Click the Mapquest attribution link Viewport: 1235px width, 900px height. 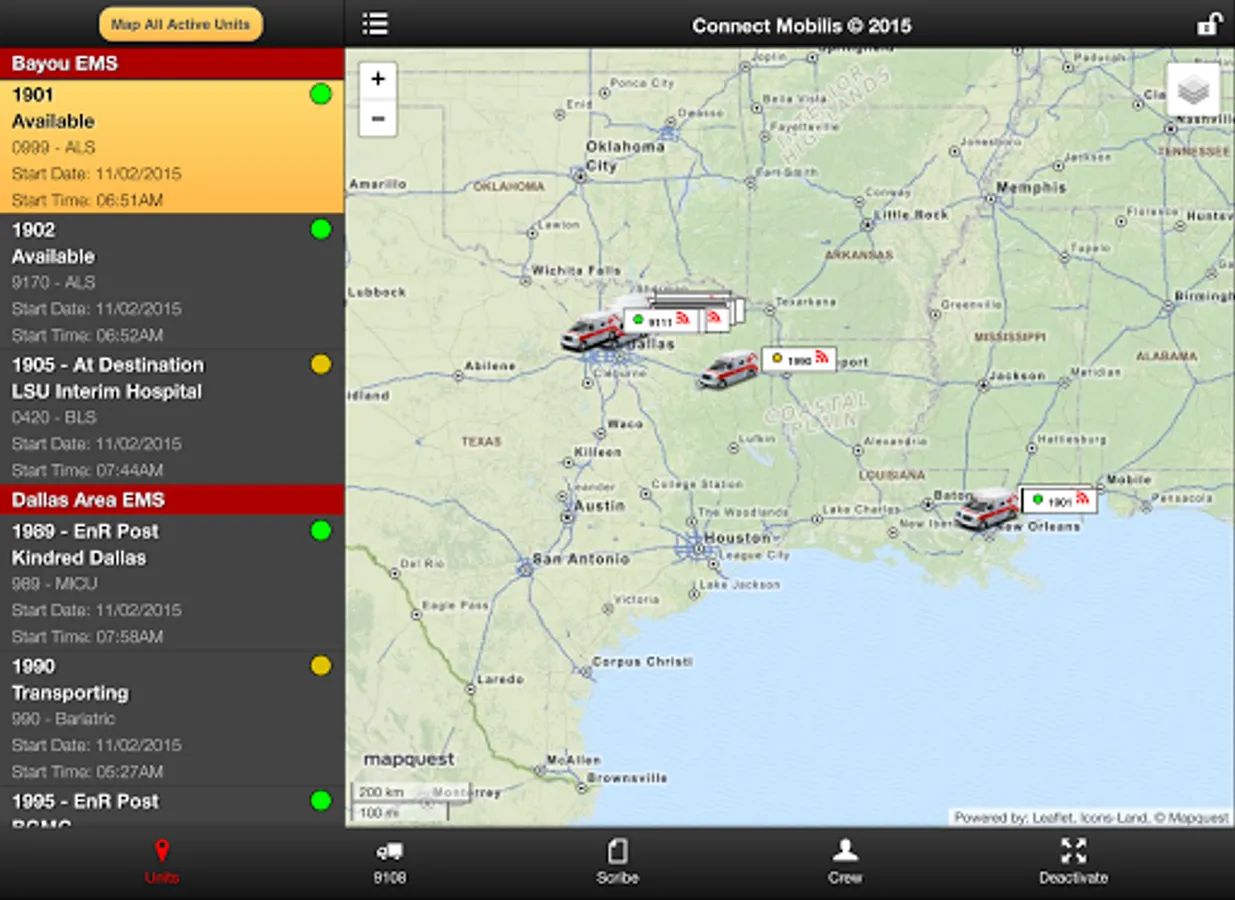tap(1199, 818)
